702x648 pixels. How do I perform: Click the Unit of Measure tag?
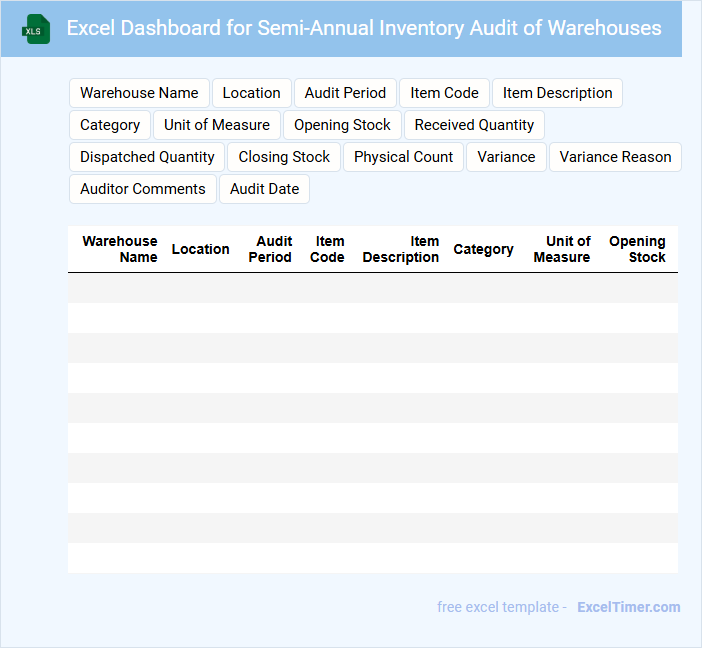(217, 125)
